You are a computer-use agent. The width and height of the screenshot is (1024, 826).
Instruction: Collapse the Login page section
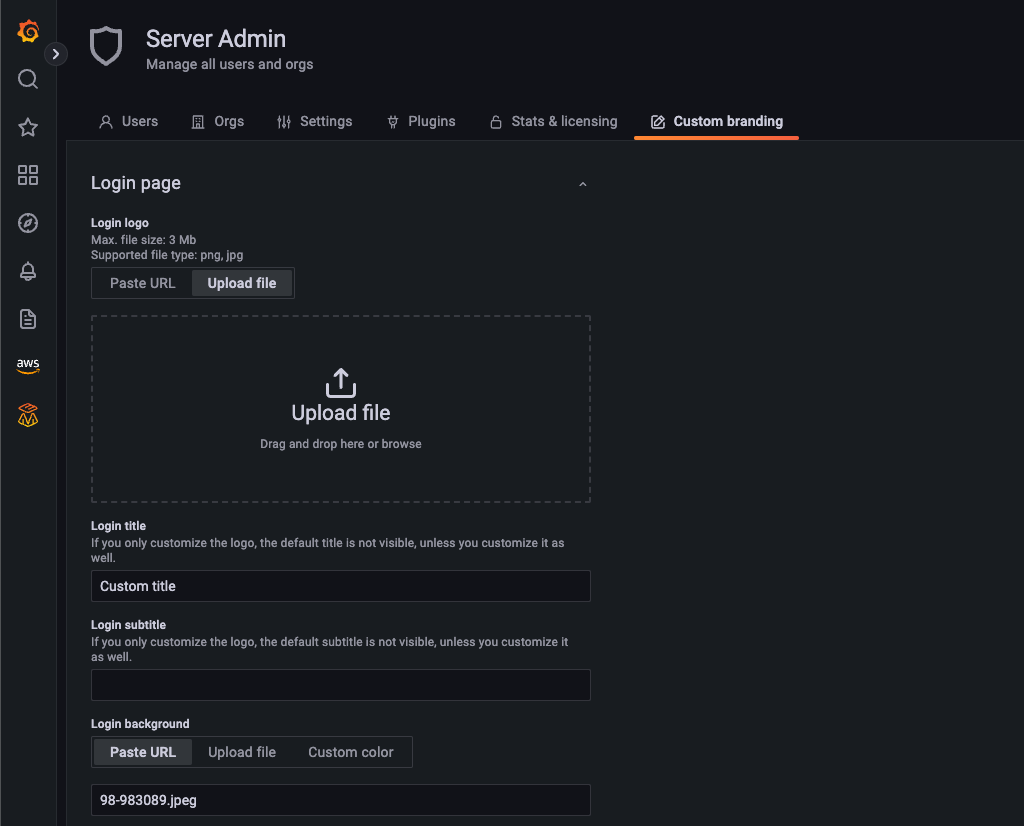582,184
